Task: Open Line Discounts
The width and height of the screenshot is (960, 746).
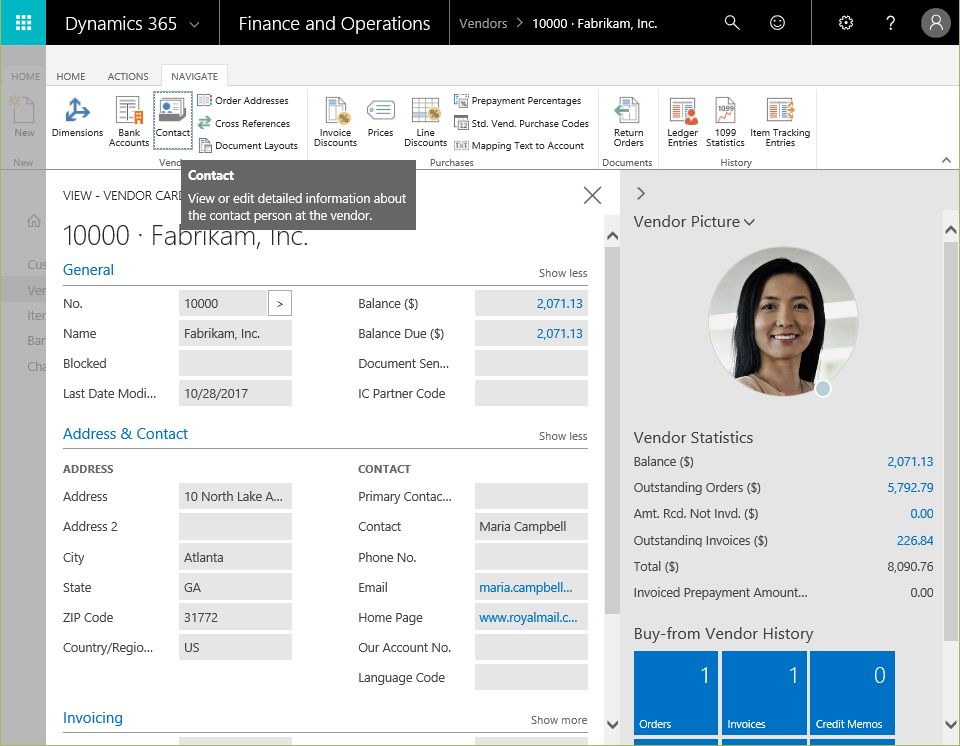Action: click(x=426, y=122)
